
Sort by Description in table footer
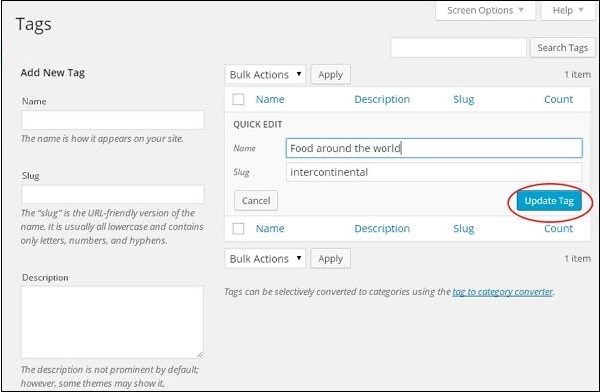click(382, 229)
